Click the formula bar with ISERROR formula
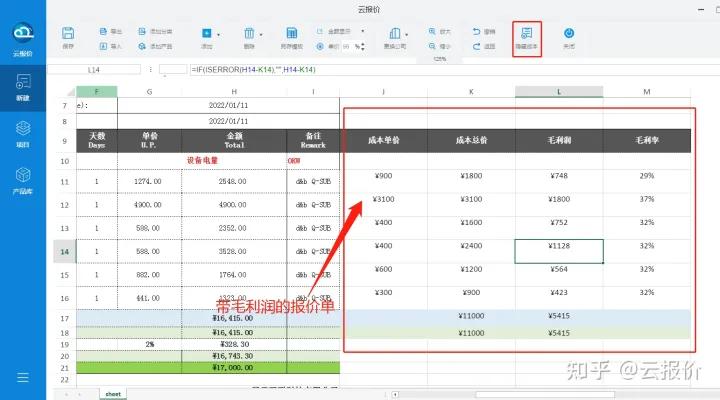 click(454, 69)
